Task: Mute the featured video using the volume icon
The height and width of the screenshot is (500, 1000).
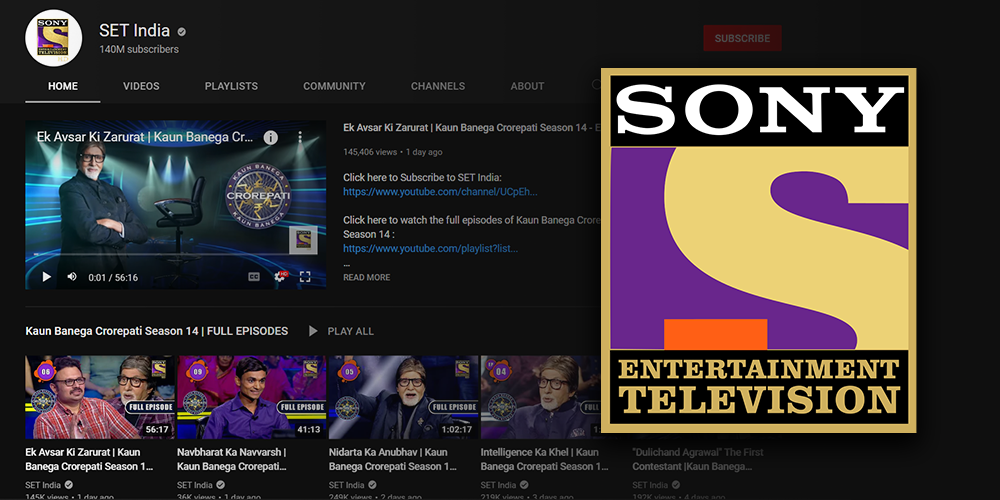Action: pyautogui.click(x=72, y=276)
